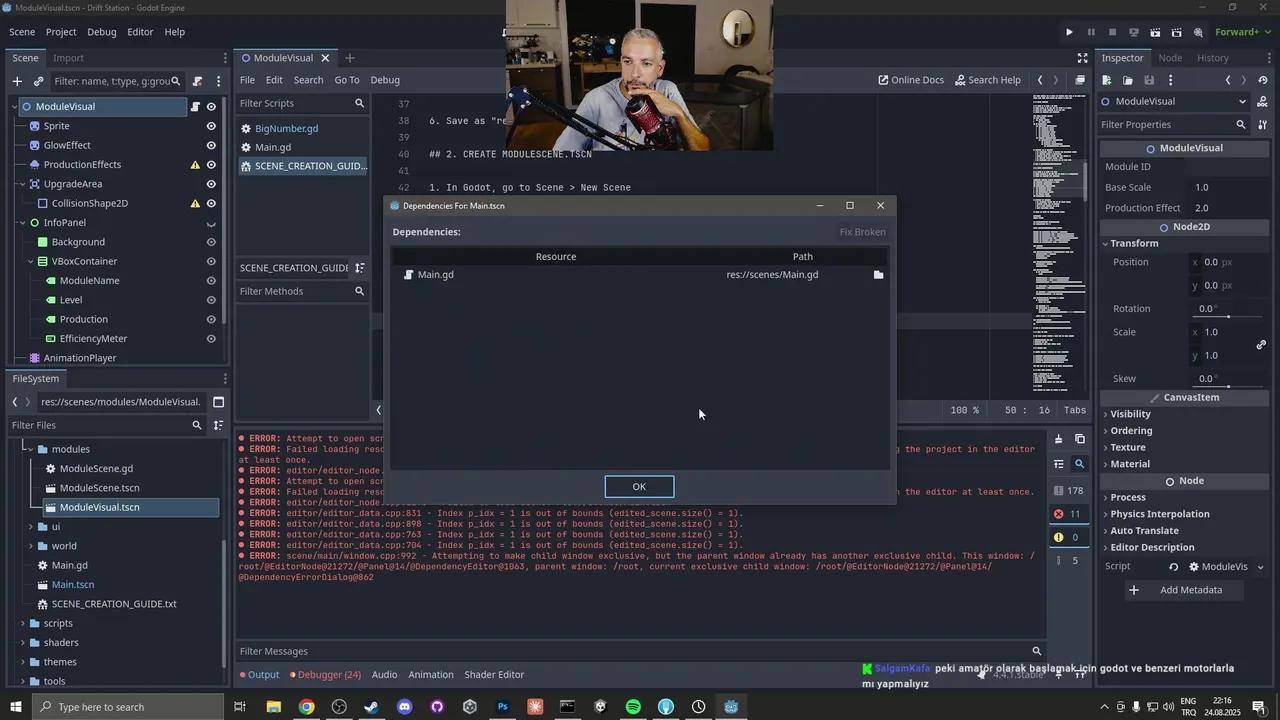Copy the output log selection
The width and height of the screenshot is (1280, 720).
(1080, 439)
